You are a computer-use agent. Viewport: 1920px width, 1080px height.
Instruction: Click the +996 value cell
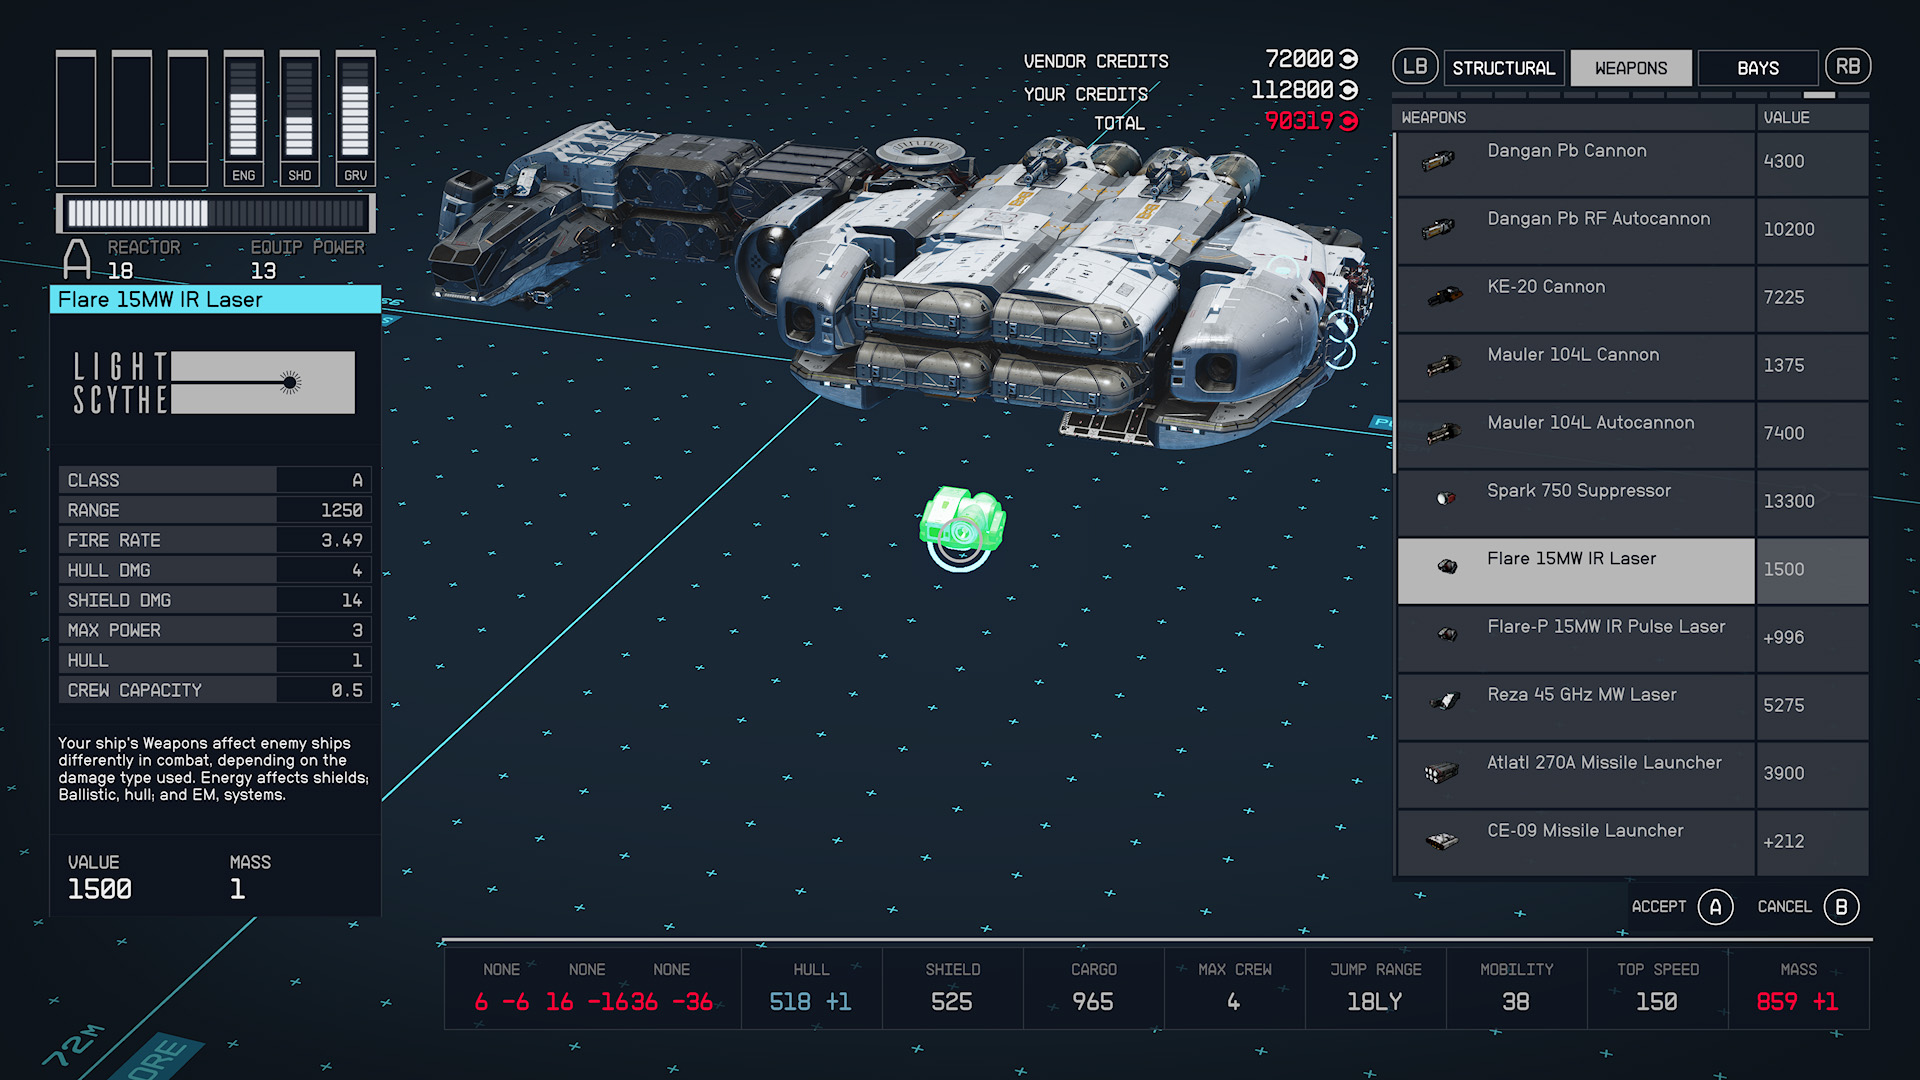(x=1812, y=638)
